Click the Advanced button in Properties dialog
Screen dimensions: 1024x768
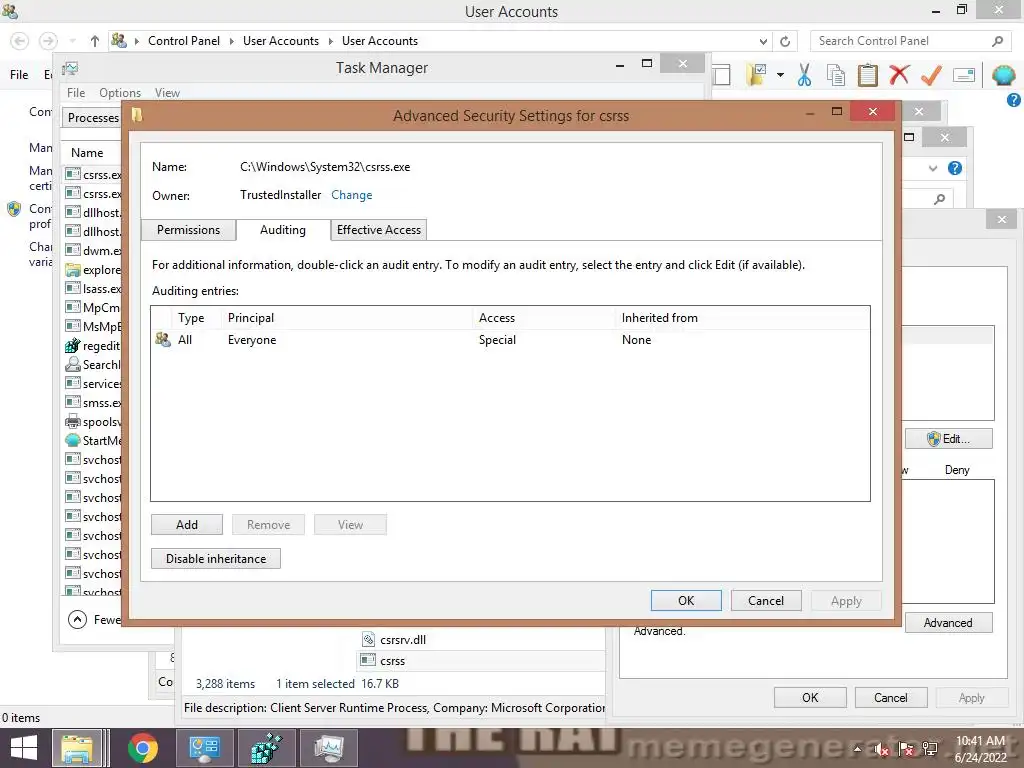click(x=948, y=623)
